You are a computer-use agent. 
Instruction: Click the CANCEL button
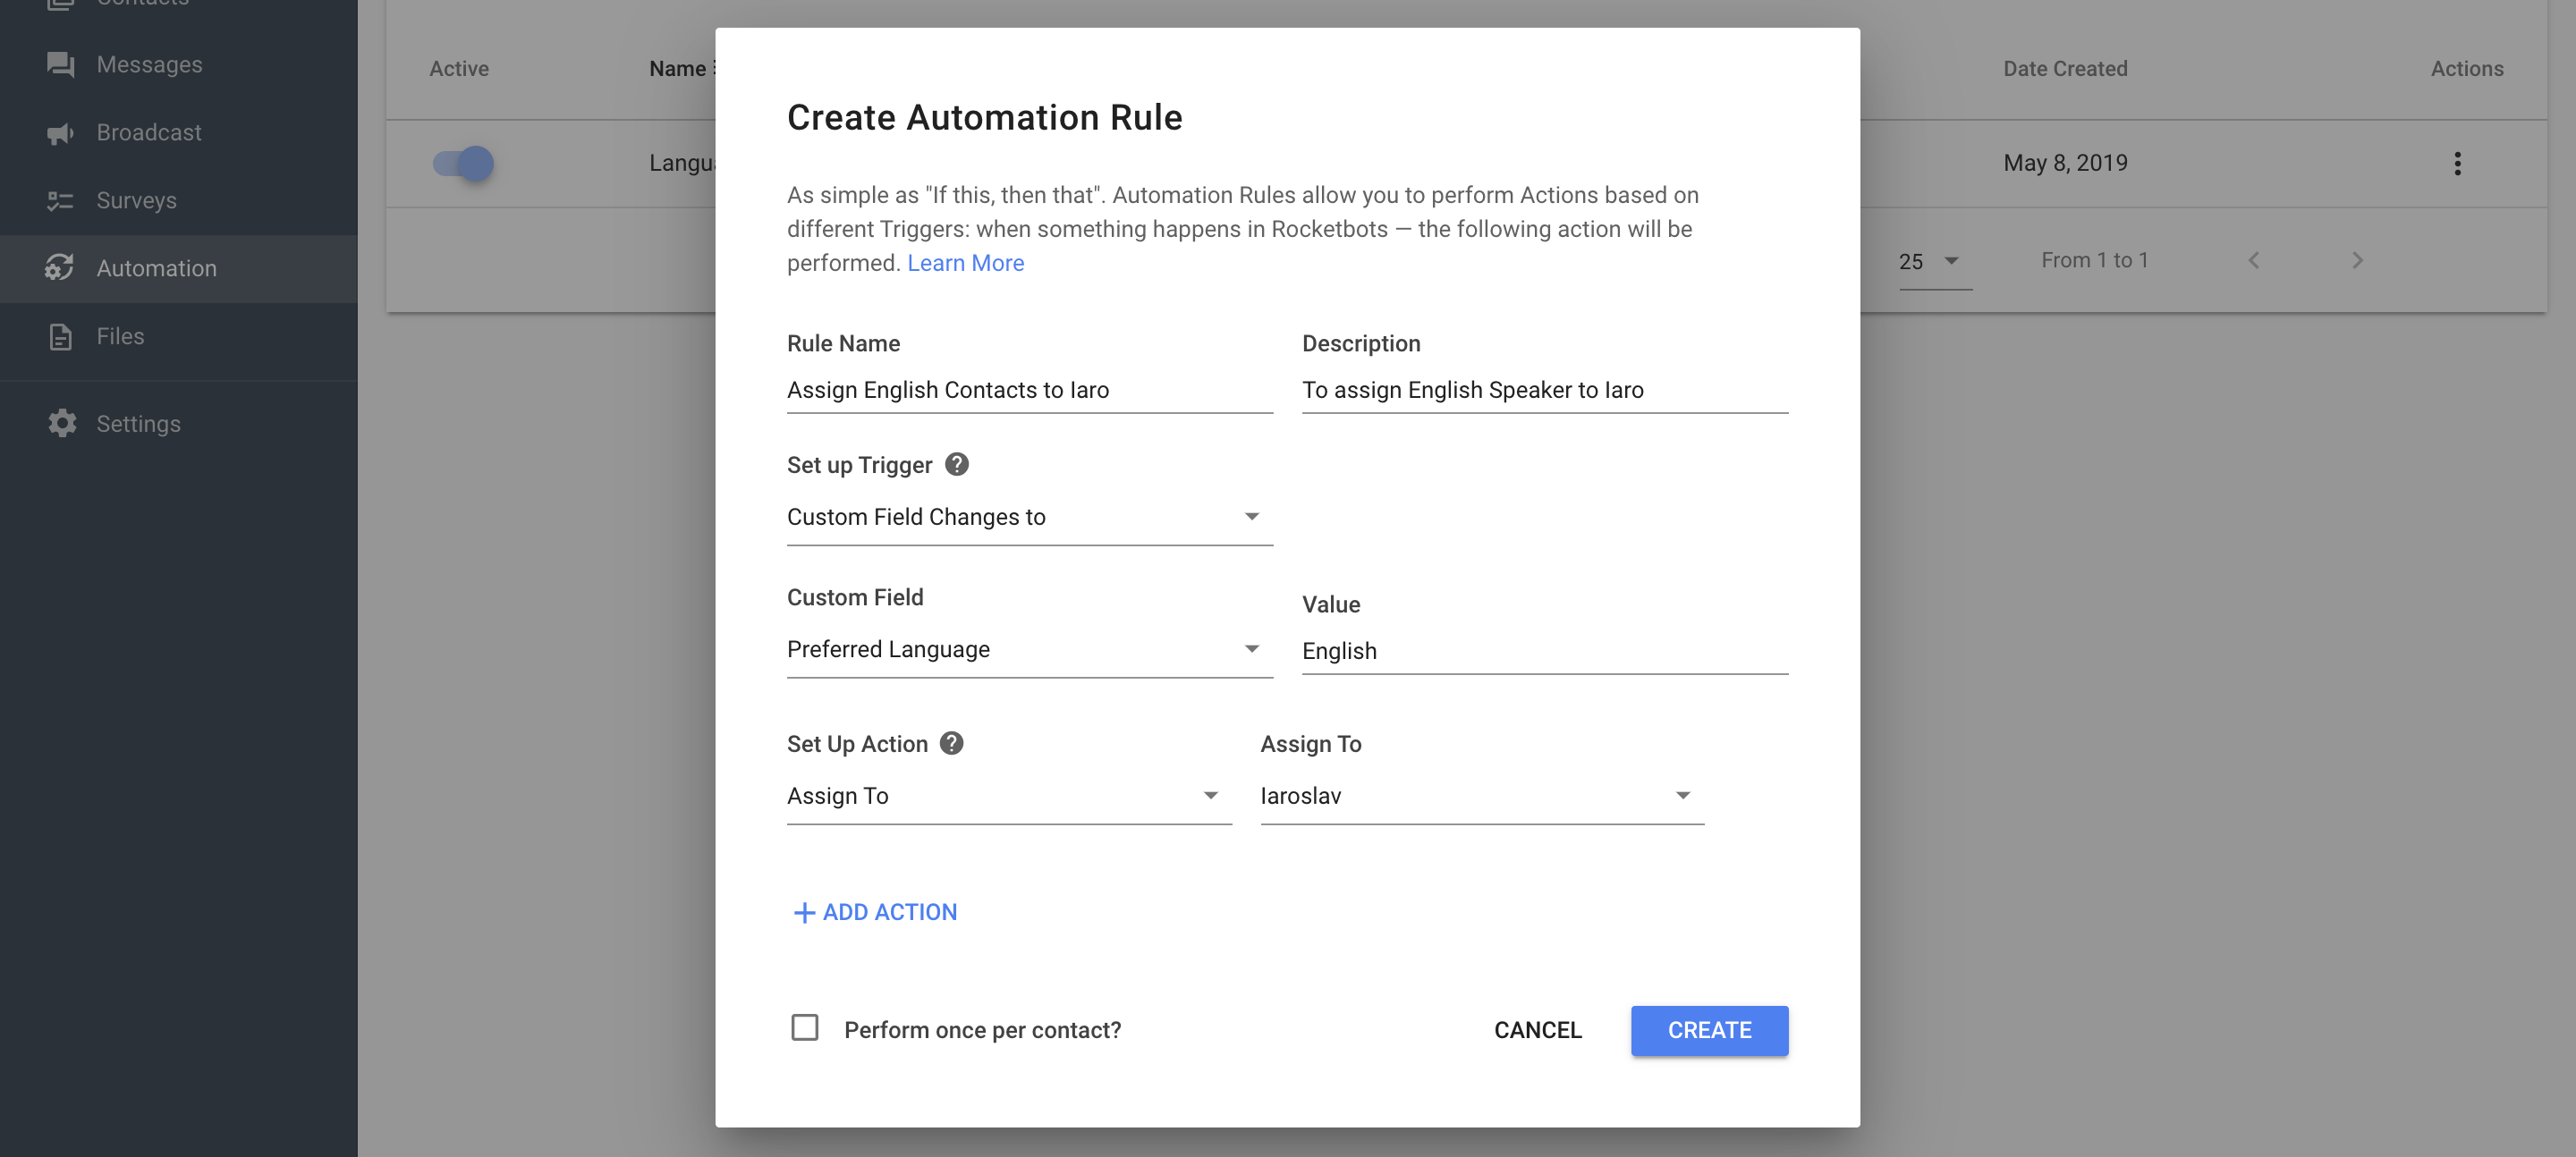coord(1536,1029)
